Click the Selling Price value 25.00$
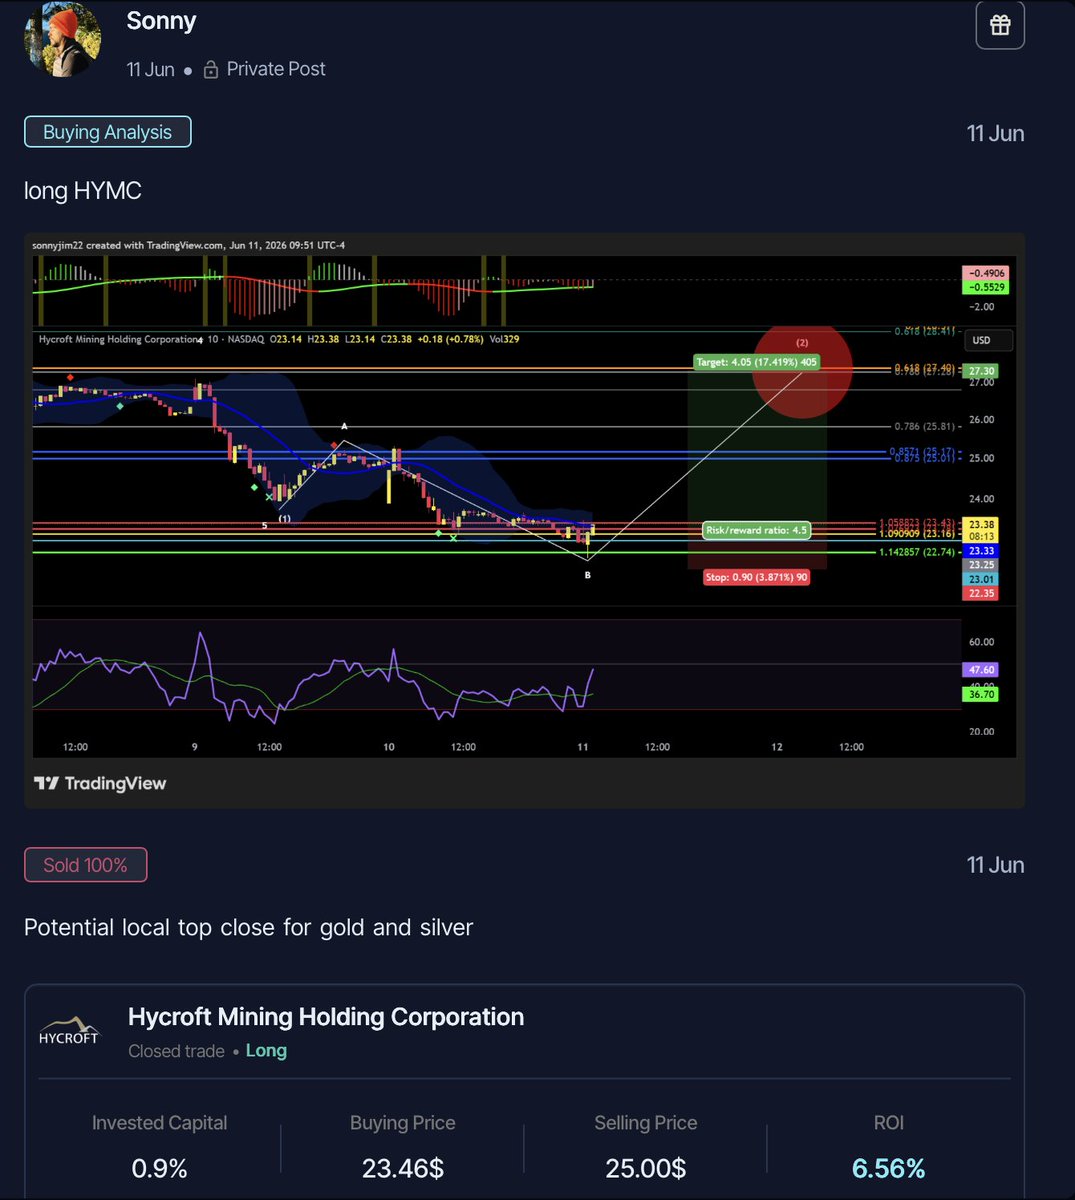Image resolution: width=1075 pixels, height=1200 pixels. pos(645,1168)
